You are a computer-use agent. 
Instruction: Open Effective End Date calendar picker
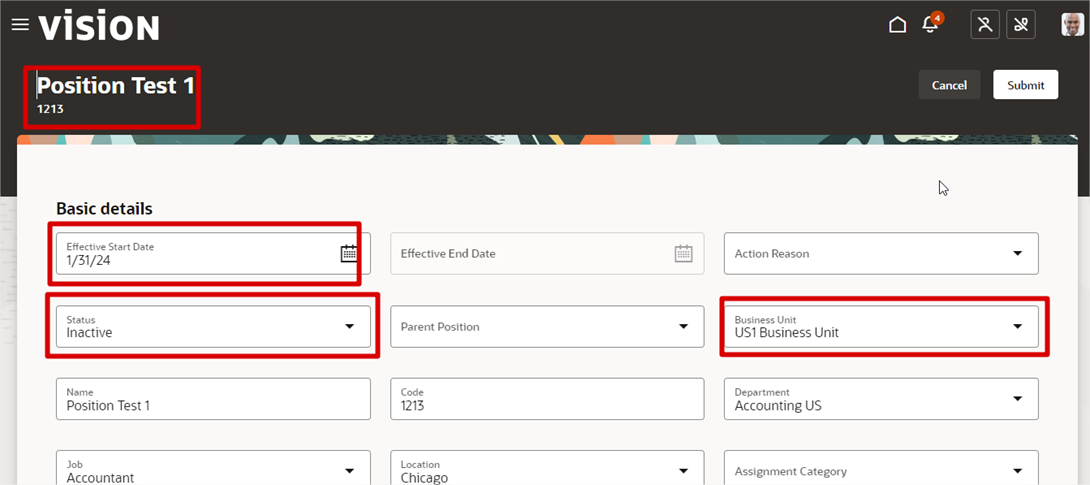(x=683, y=254)
